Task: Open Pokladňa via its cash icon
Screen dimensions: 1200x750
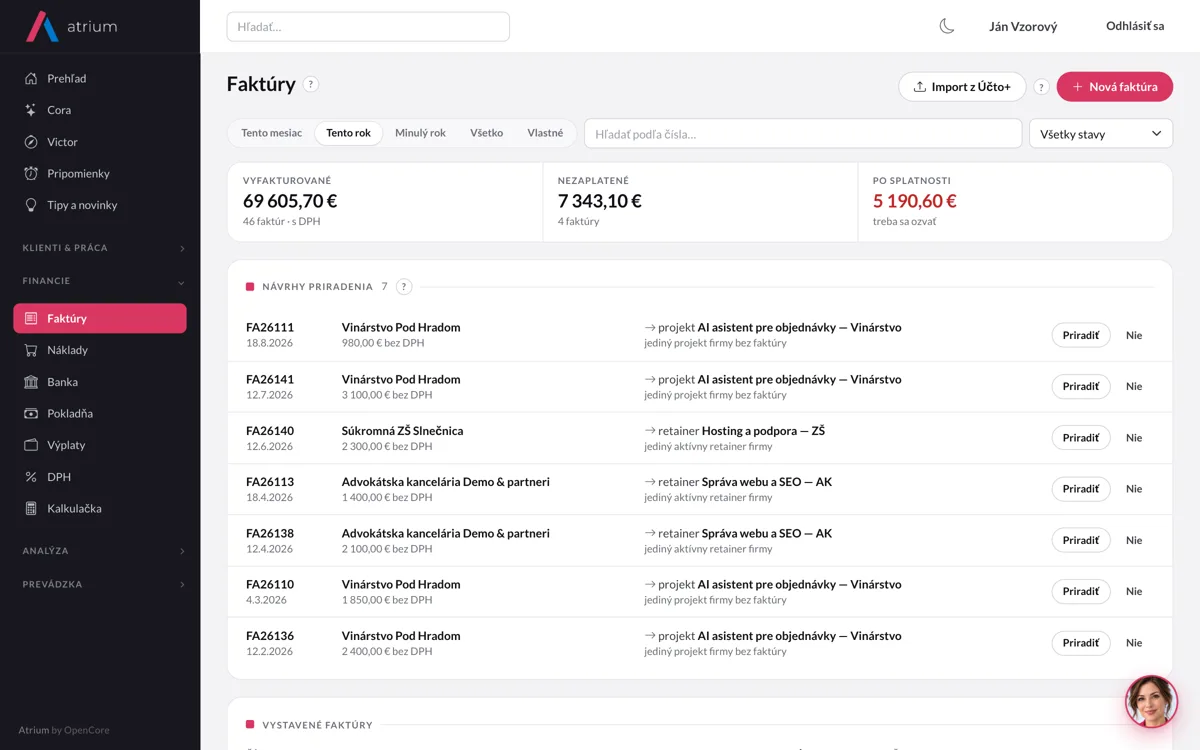Action: (31, 413)
